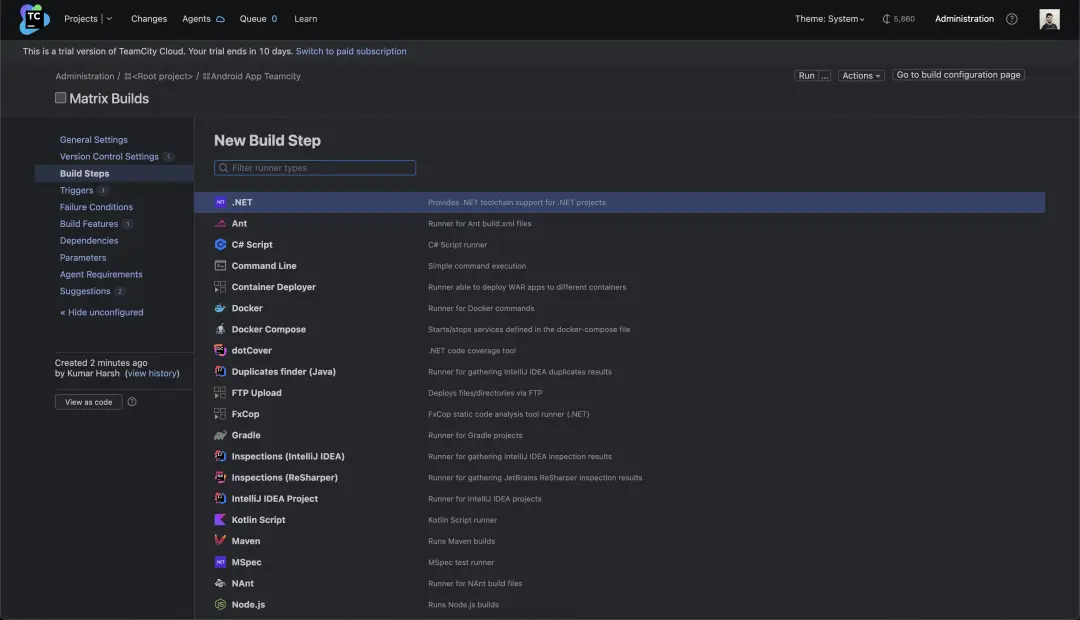This screenshot has width=1080, height=620.
Task: Click Go to build configuration page
Action: tap(958, 75)
